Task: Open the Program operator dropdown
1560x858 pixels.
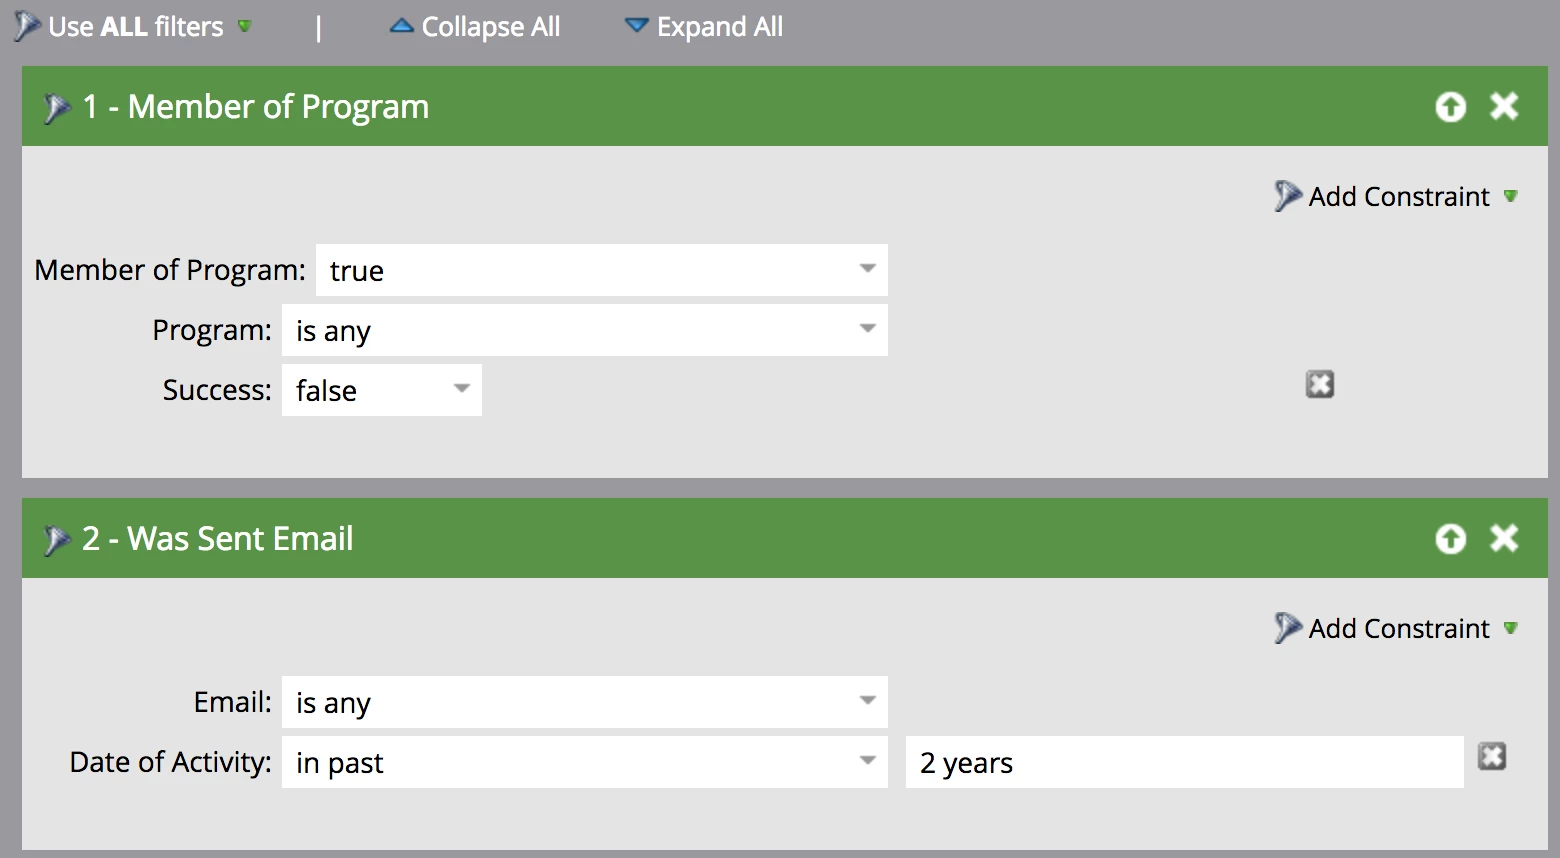Action: click(585, 330)
